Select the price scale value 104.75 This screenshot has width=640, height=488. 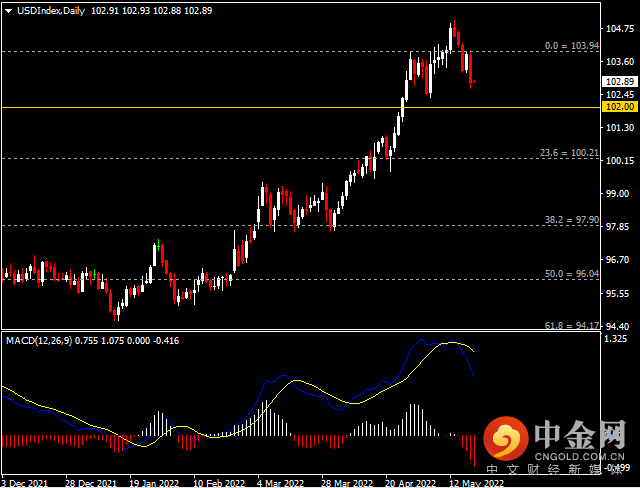620,29
